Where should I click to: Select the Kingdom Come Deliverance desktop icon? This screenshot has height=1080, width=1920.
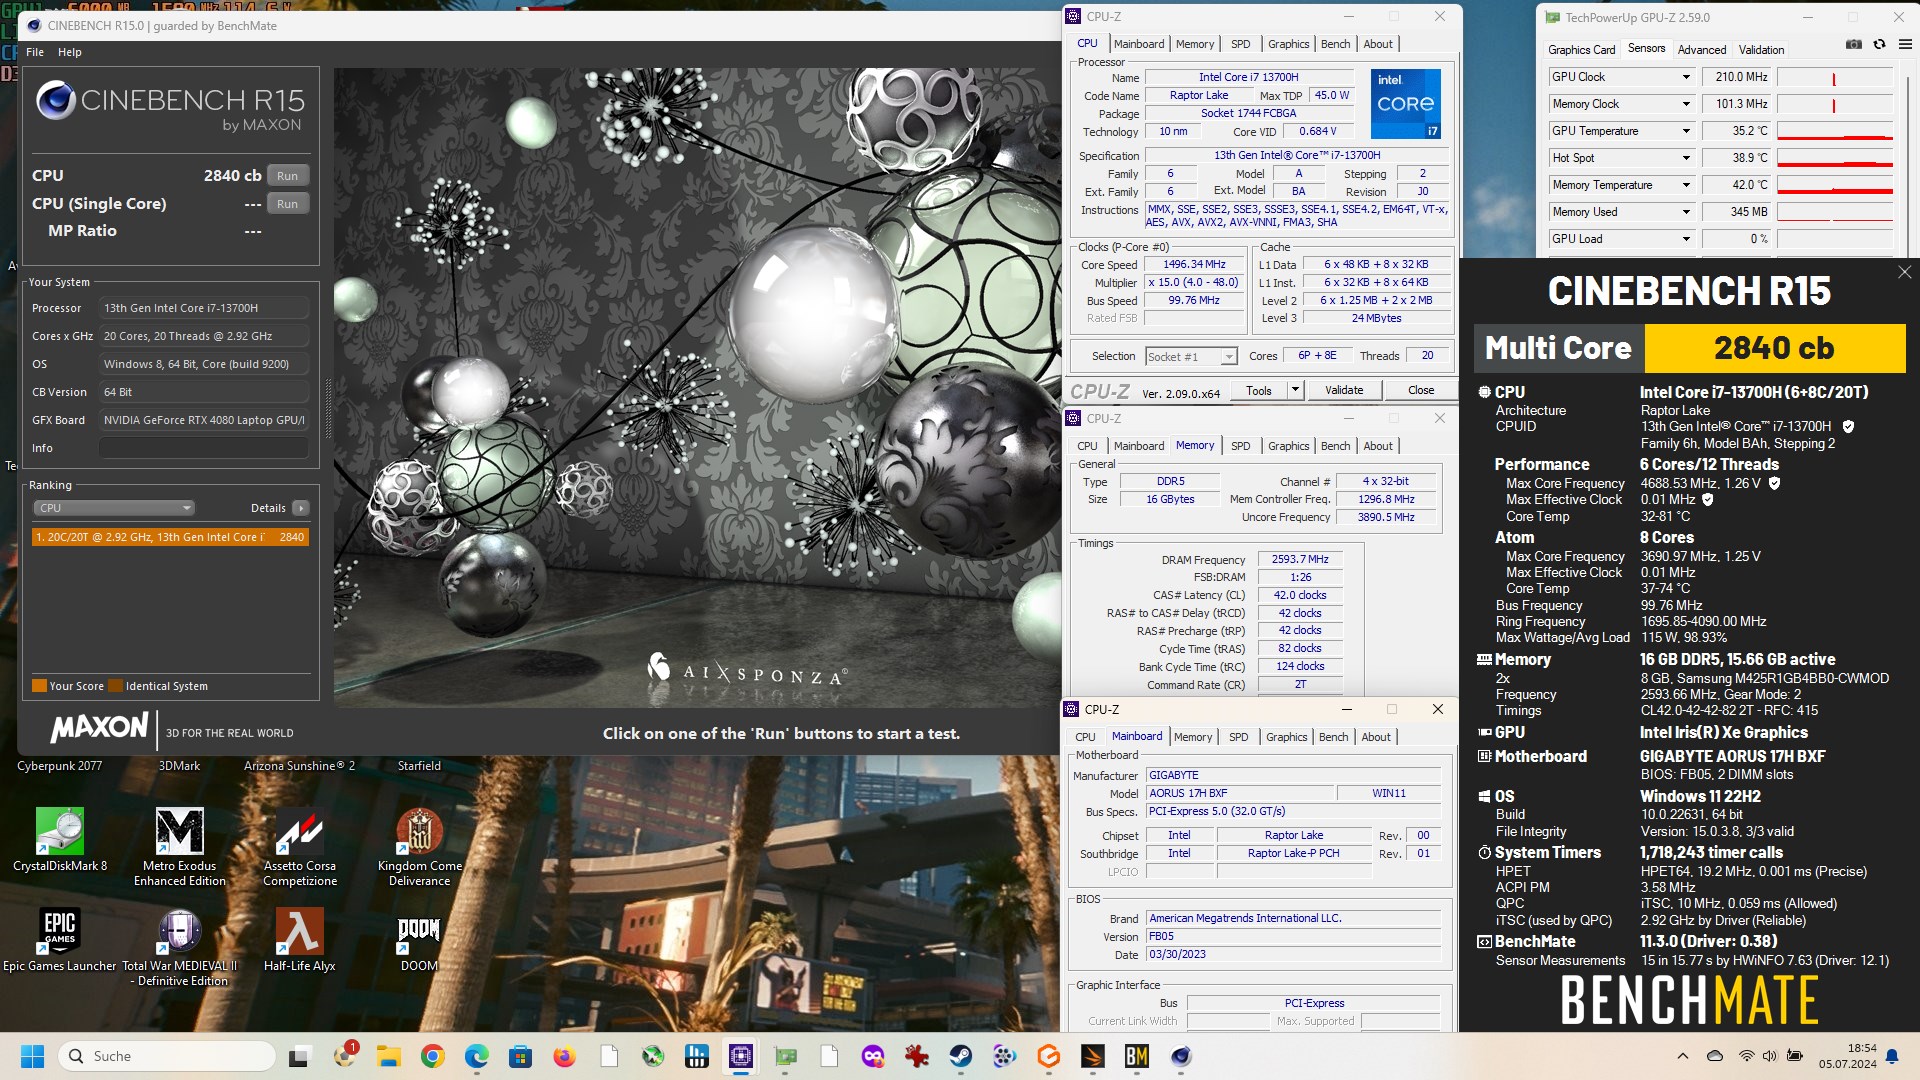(x=420, y=847)
